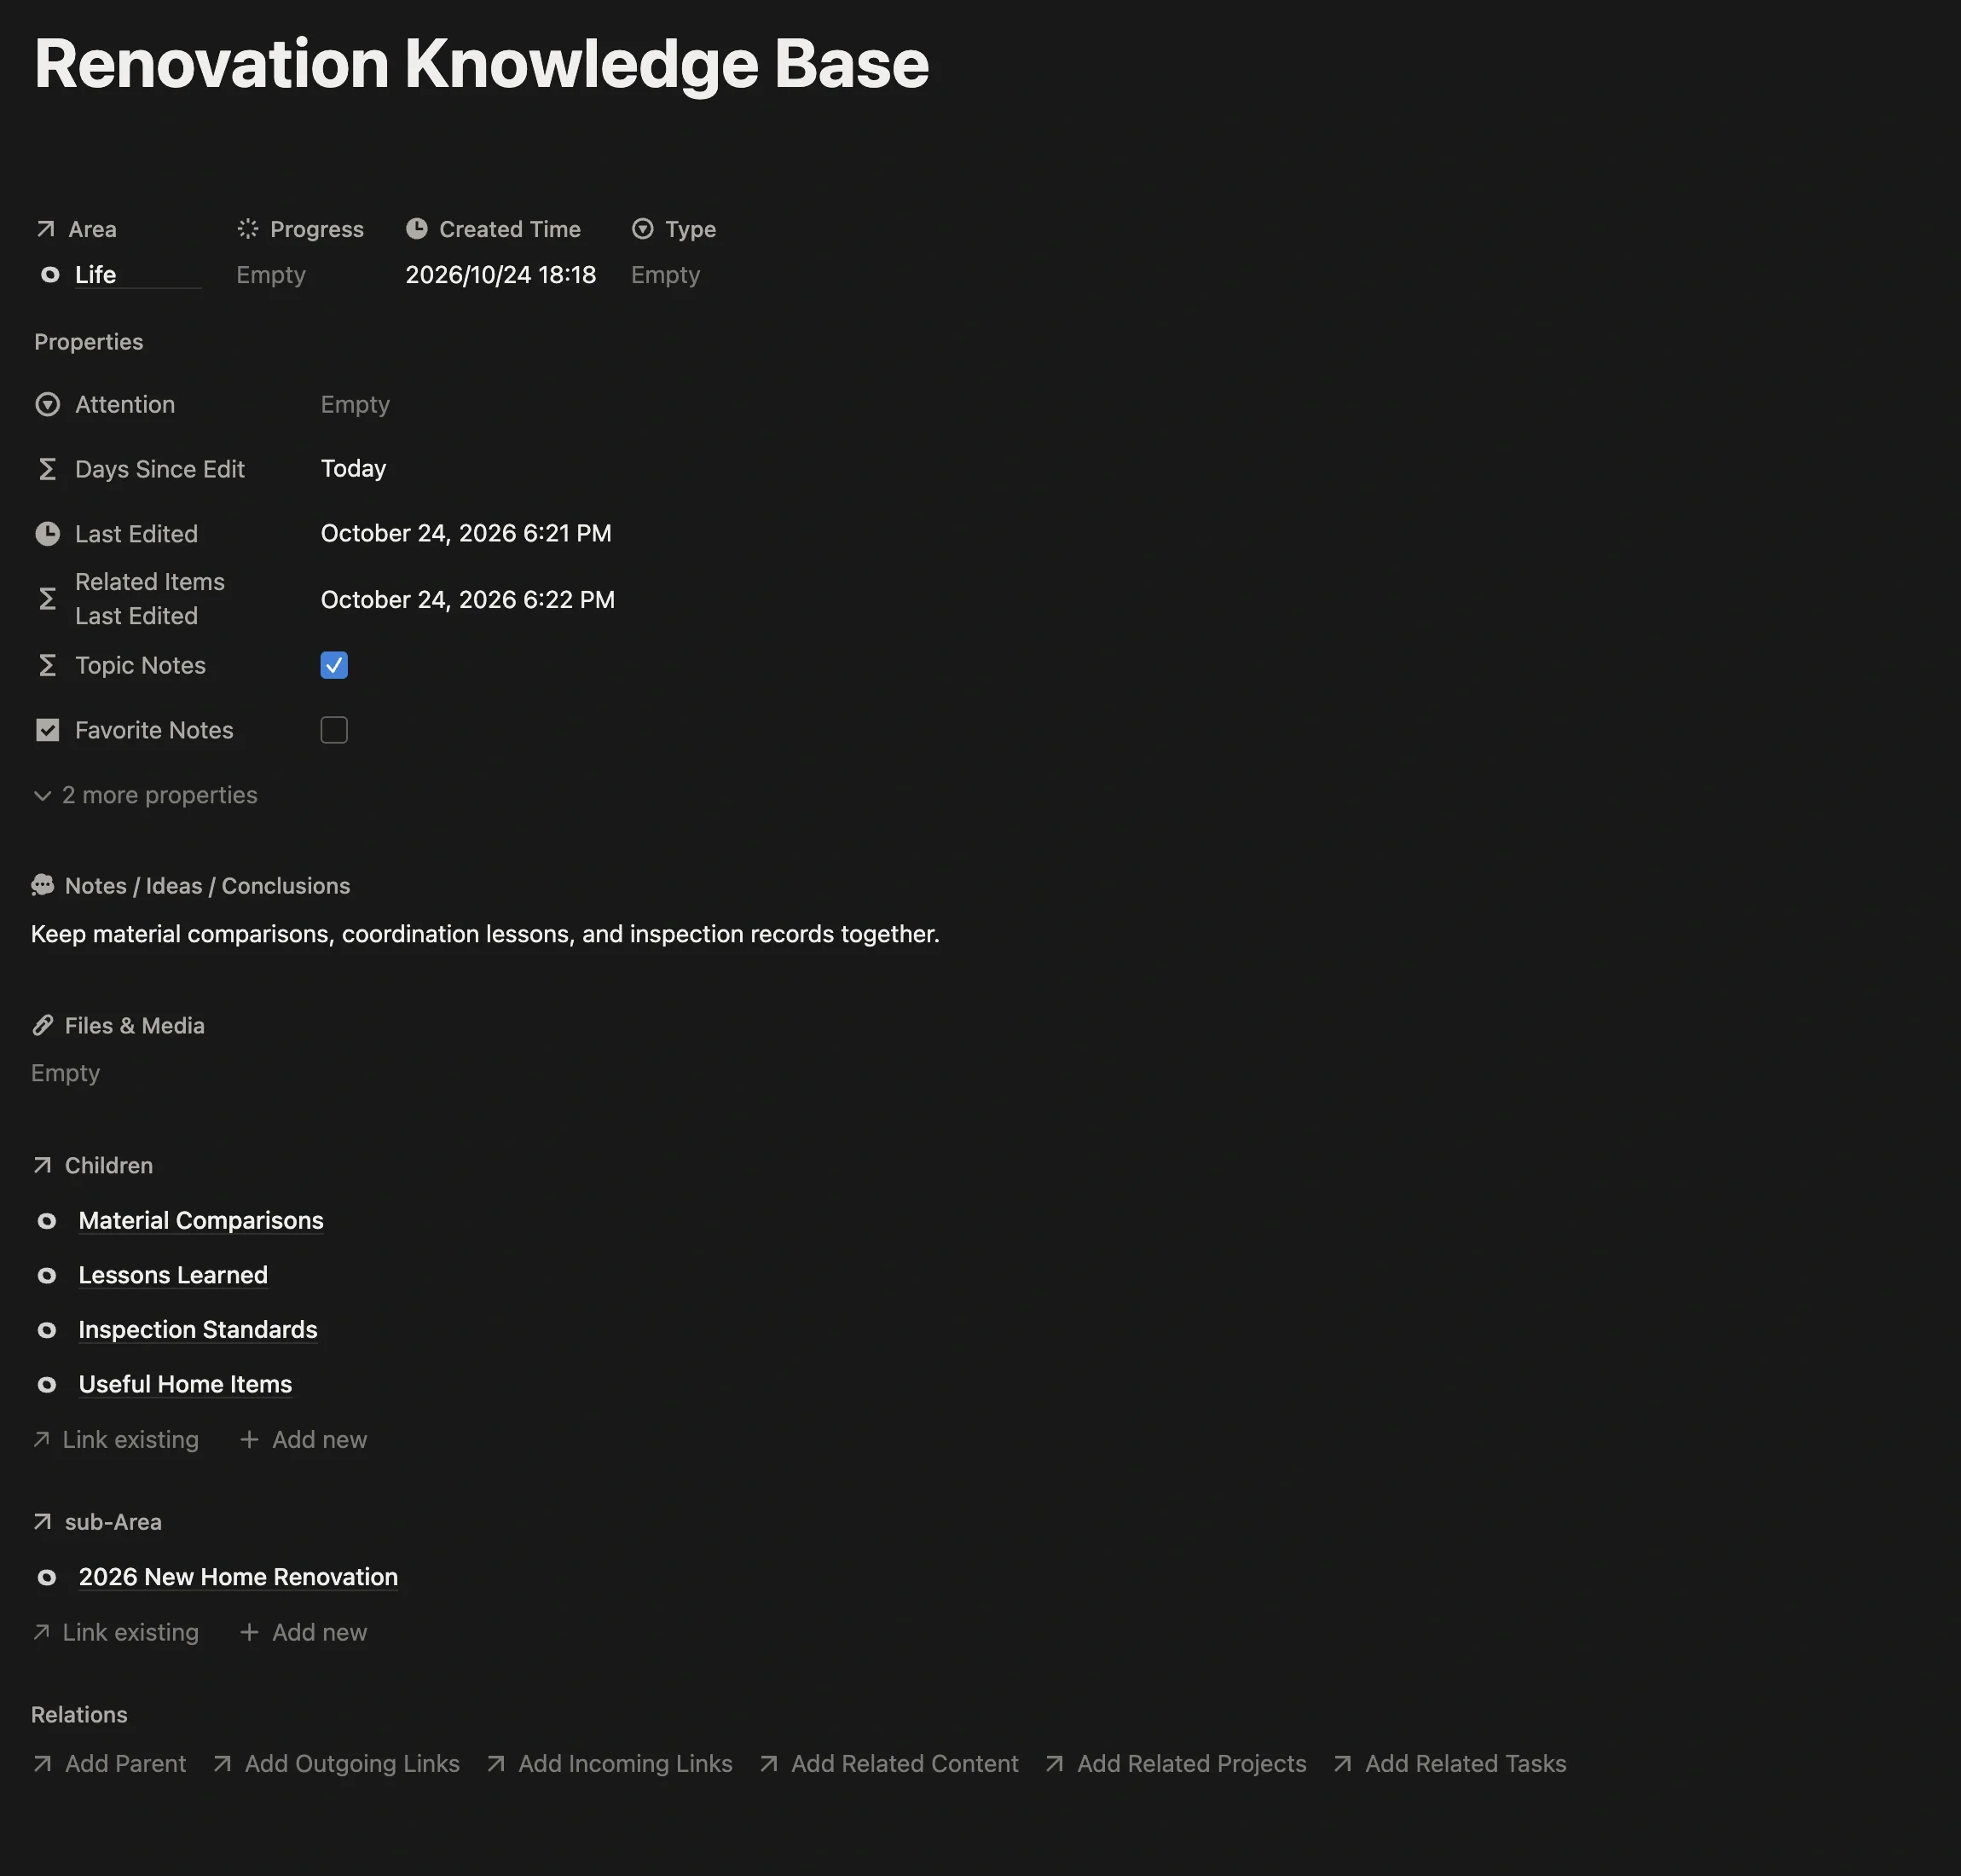Viewport: 1961px width, 1876px height.
Task: Click Add Outgoing Links relation
Action: [x=337, y=1764]
